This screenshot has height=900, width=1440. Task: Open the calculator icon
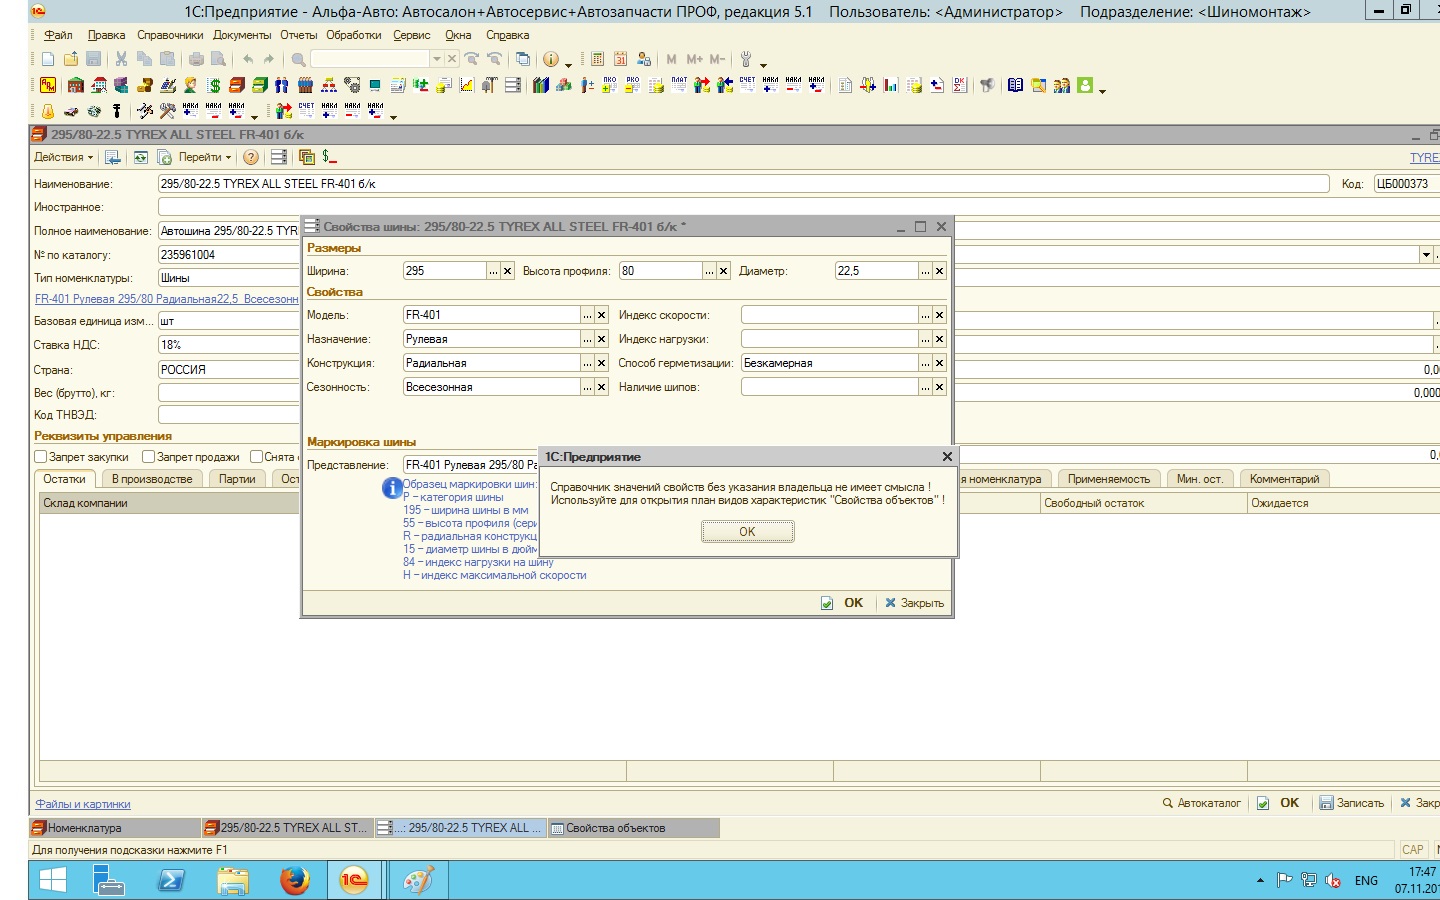click(598, 59)
